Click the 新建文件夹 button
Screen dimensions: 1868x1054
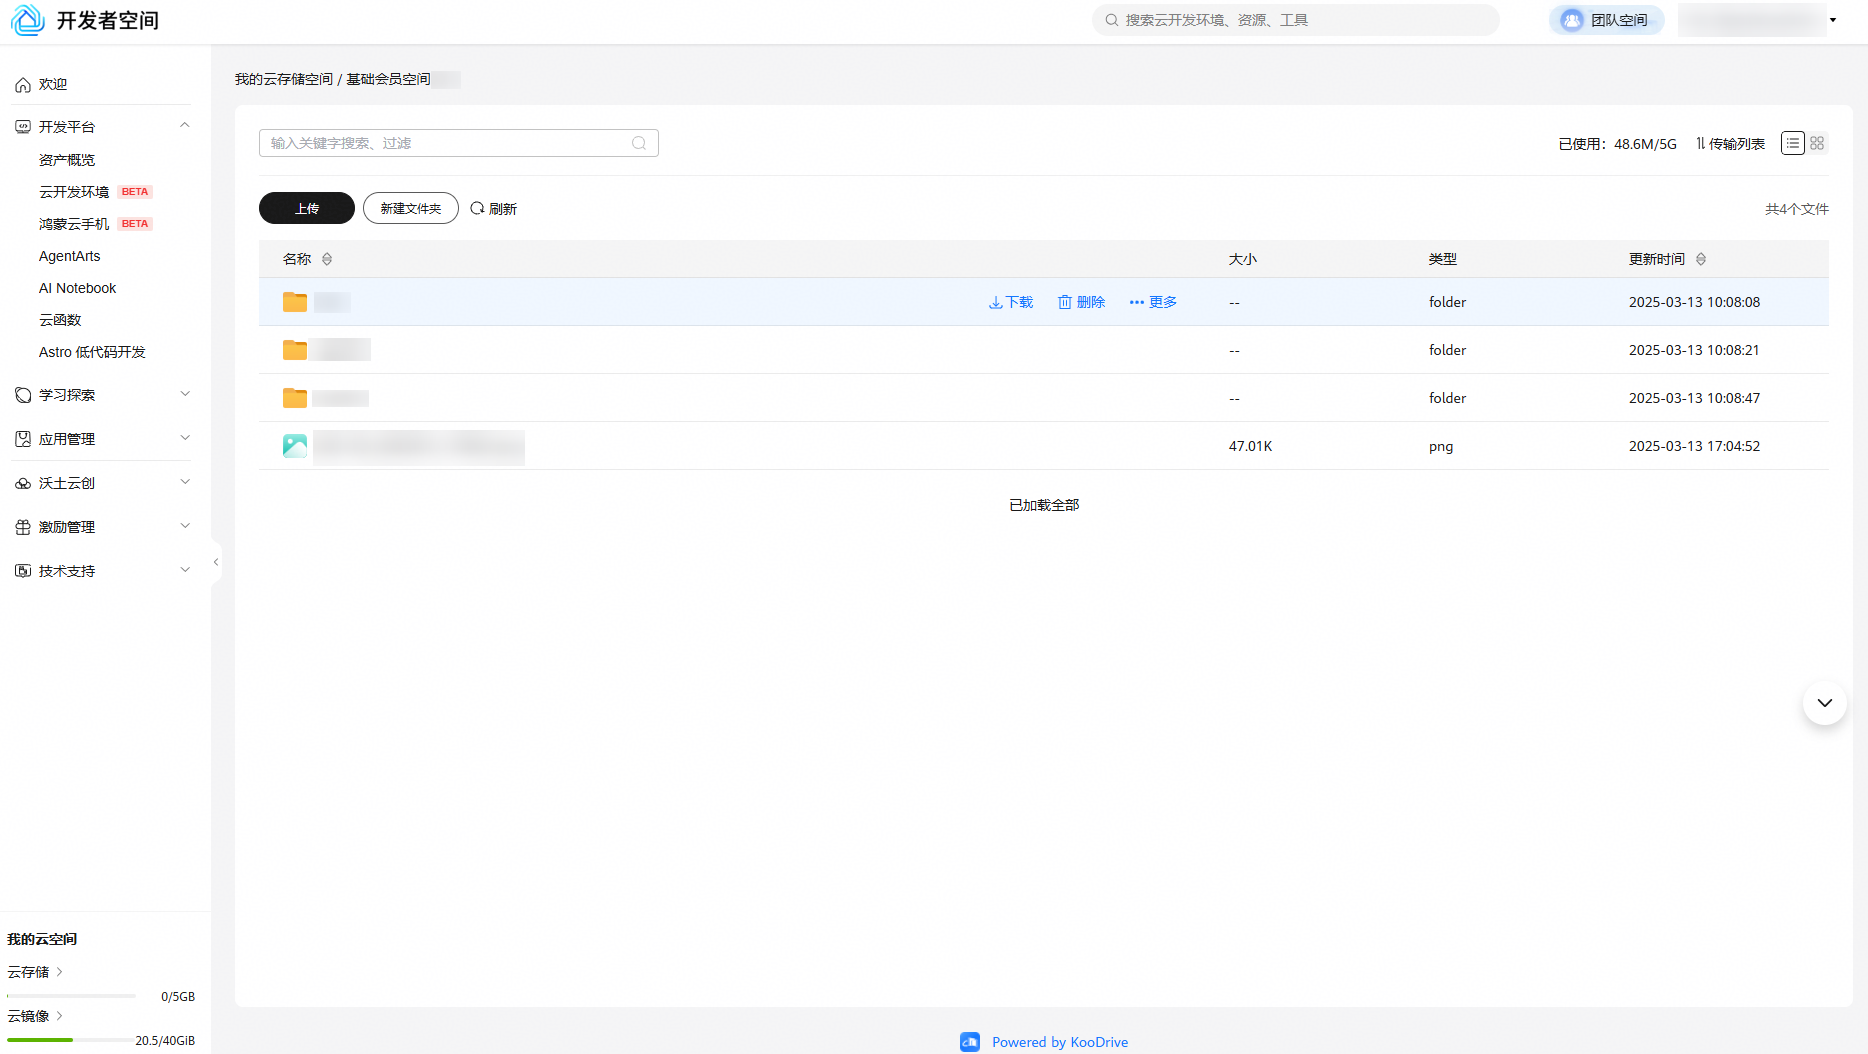(411, 208)
